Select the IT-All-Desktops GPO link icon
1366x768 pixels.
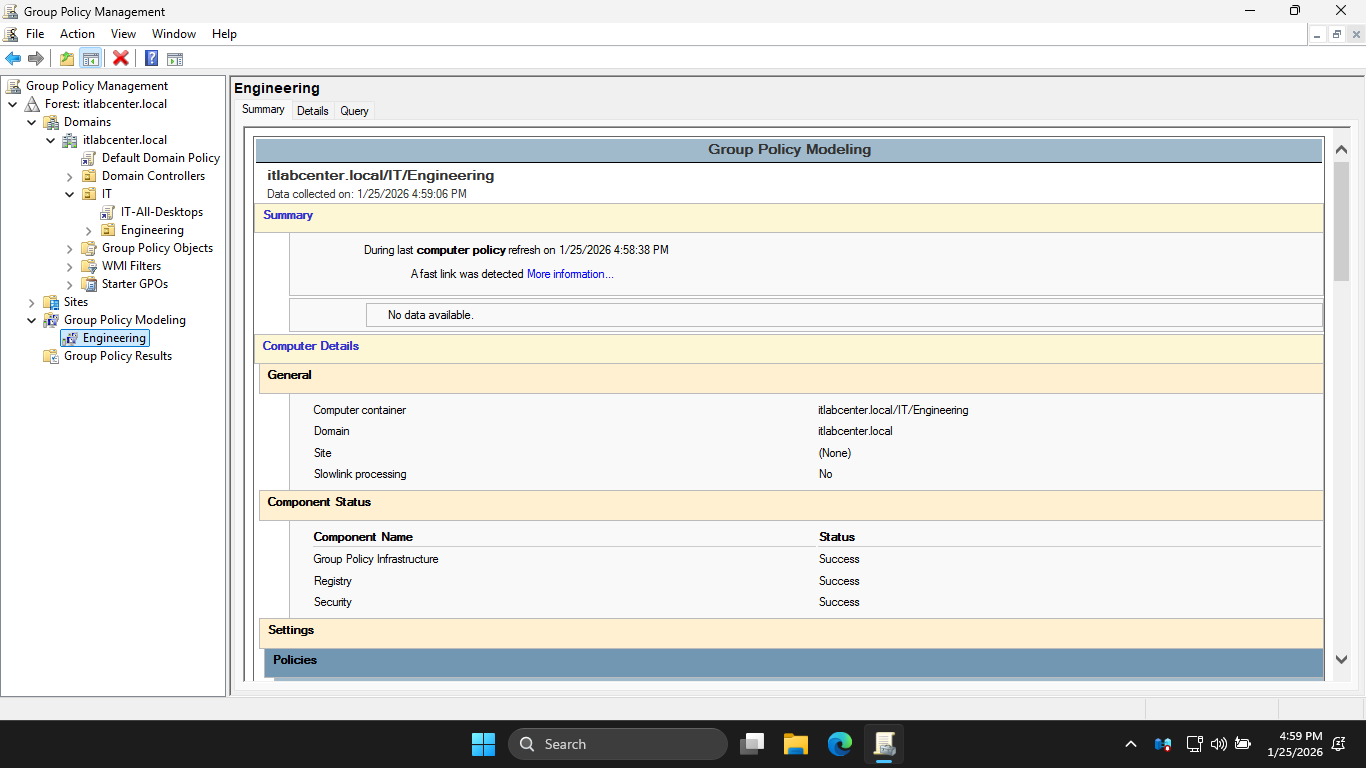(x=108, y=212)
